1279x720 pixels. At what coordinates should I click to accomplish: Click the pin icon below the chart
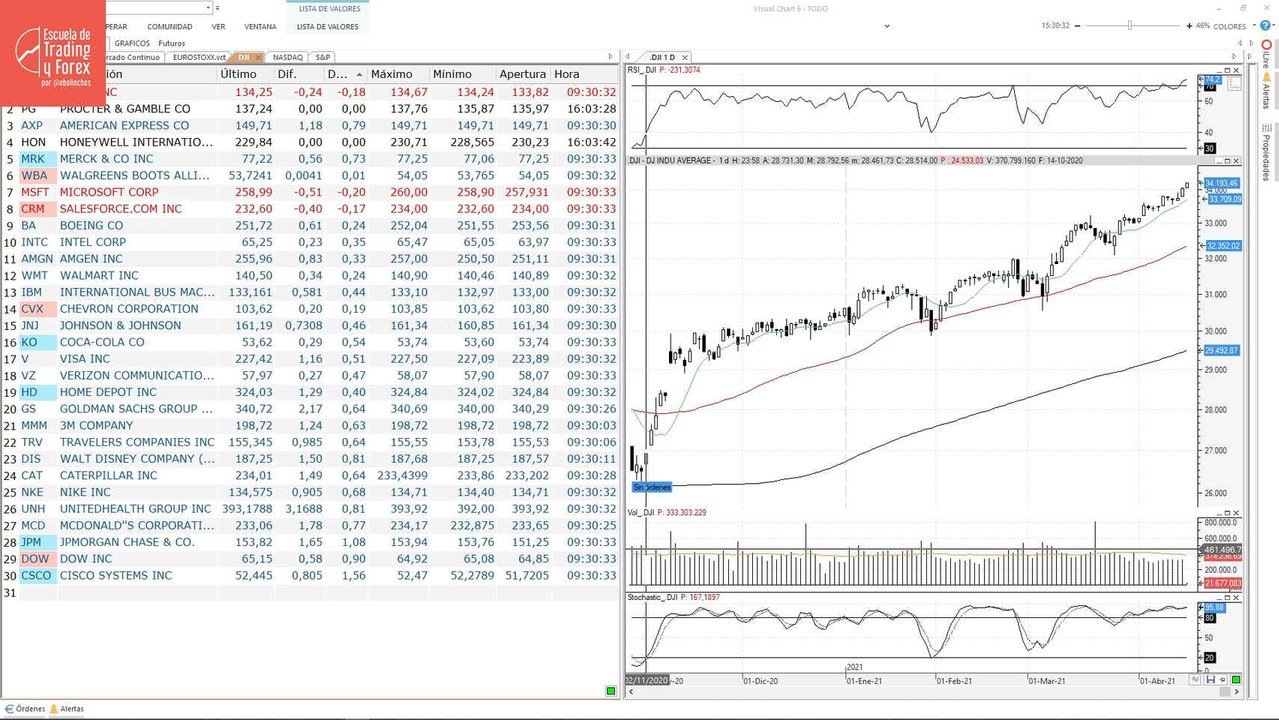point(1223,680)
